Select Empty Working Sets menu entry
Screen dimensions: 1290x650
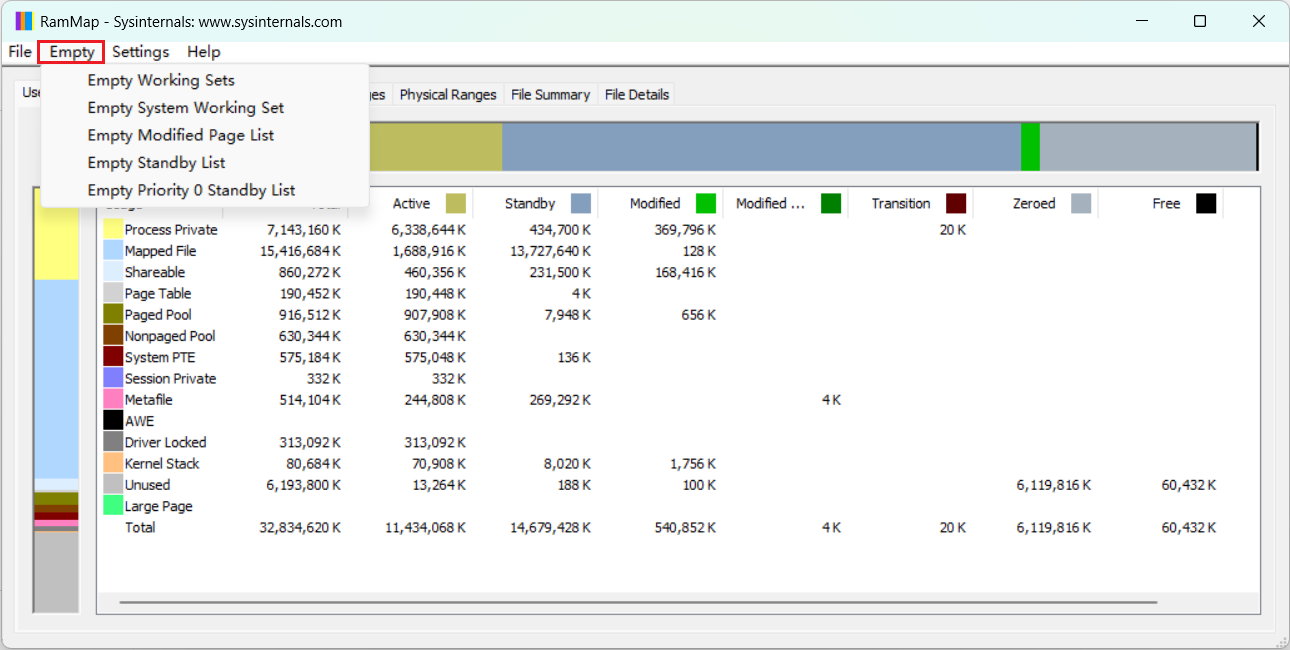[x=161, y=80]
